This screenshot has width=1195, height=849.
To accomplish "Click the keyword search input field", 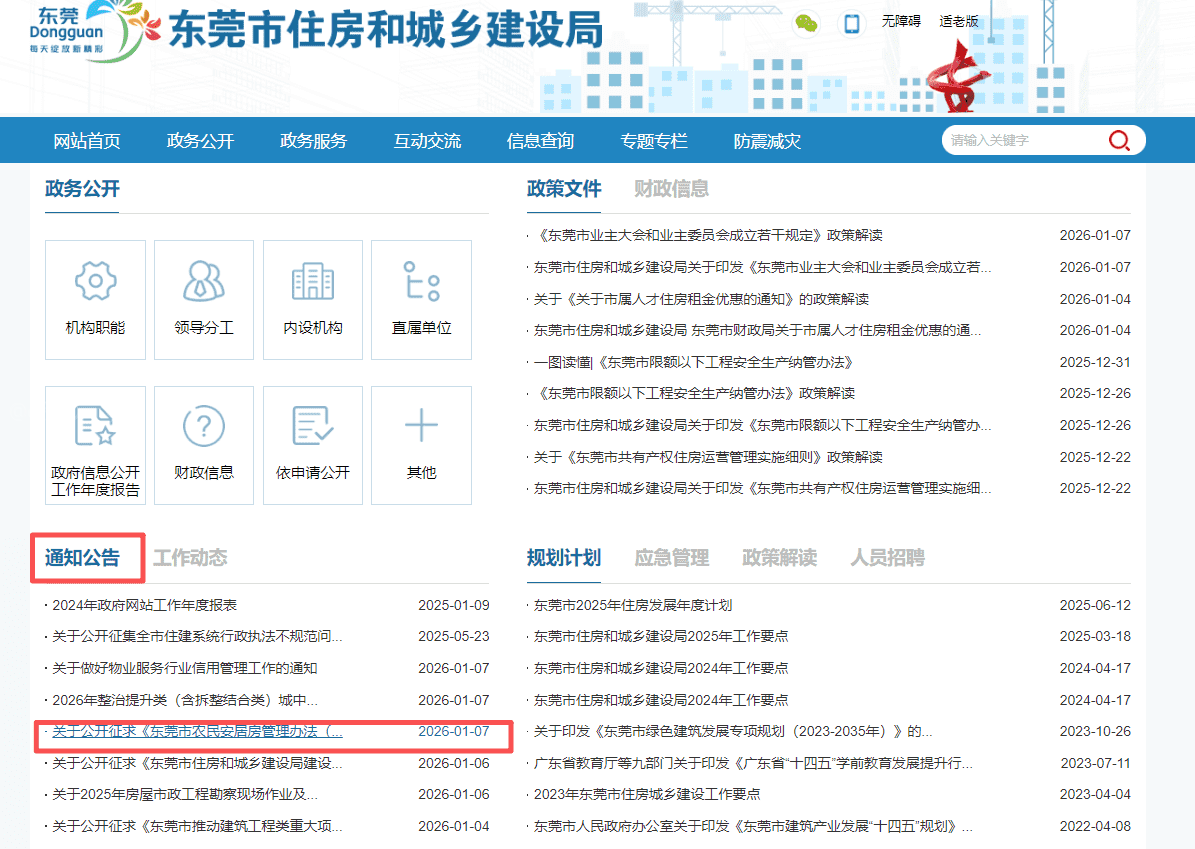I will (x=1020, y=141).
